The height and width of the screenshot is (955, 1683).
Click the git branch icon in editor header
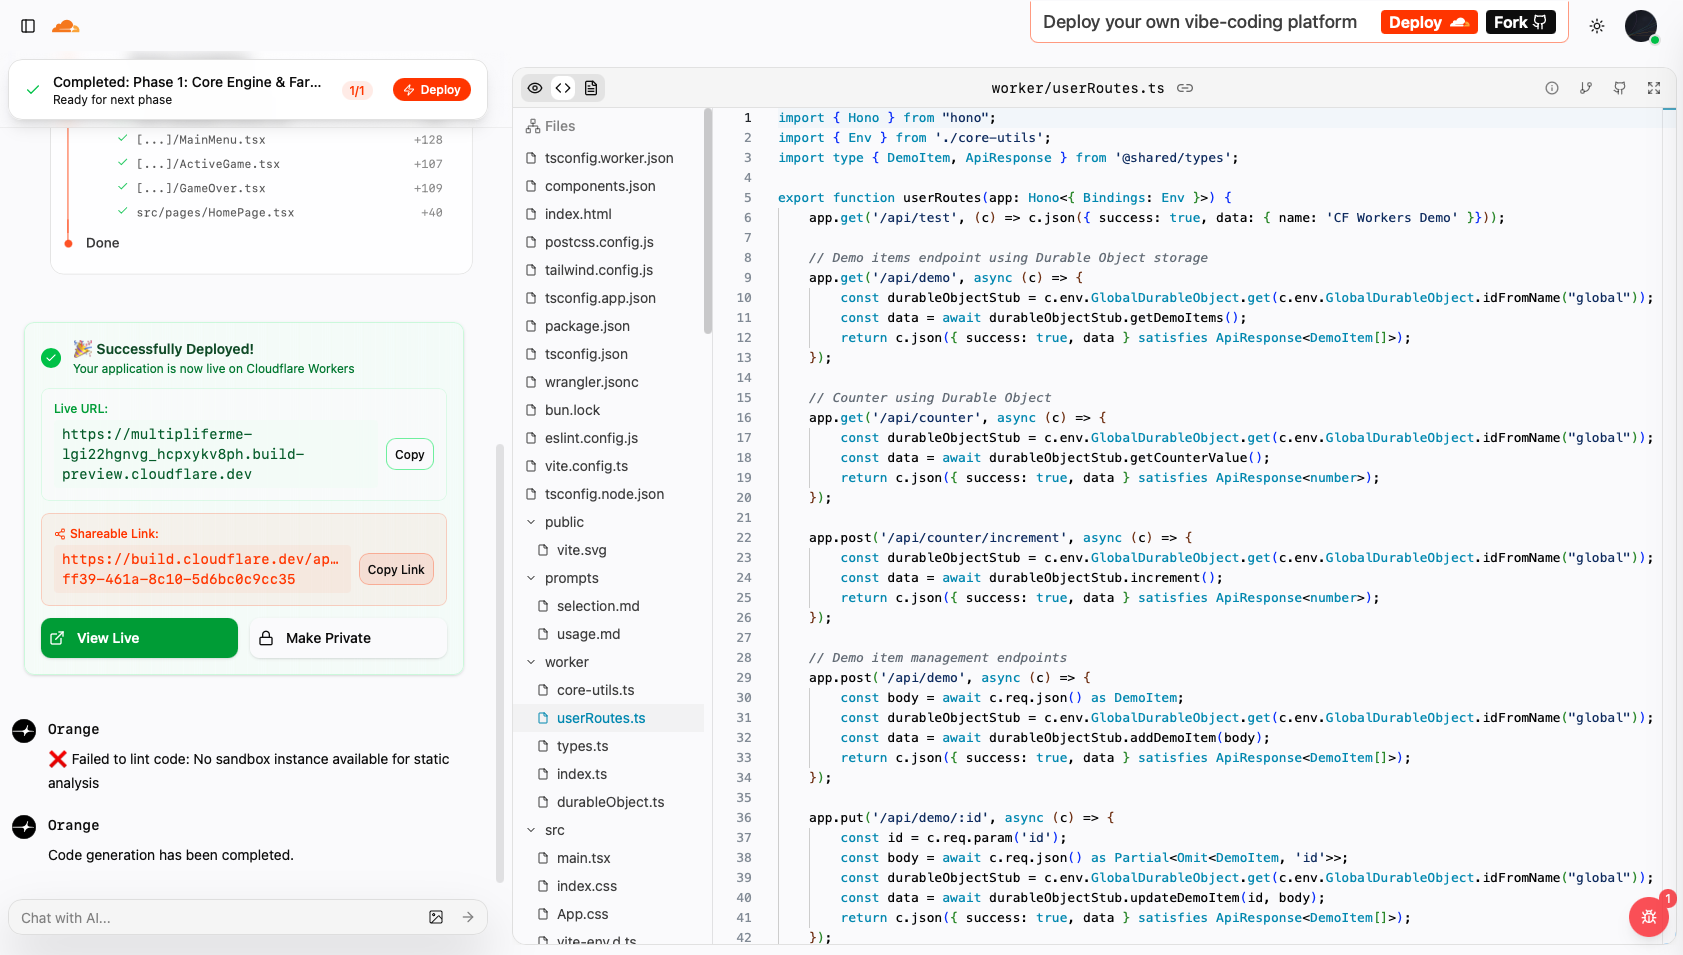click(1586, 88)
